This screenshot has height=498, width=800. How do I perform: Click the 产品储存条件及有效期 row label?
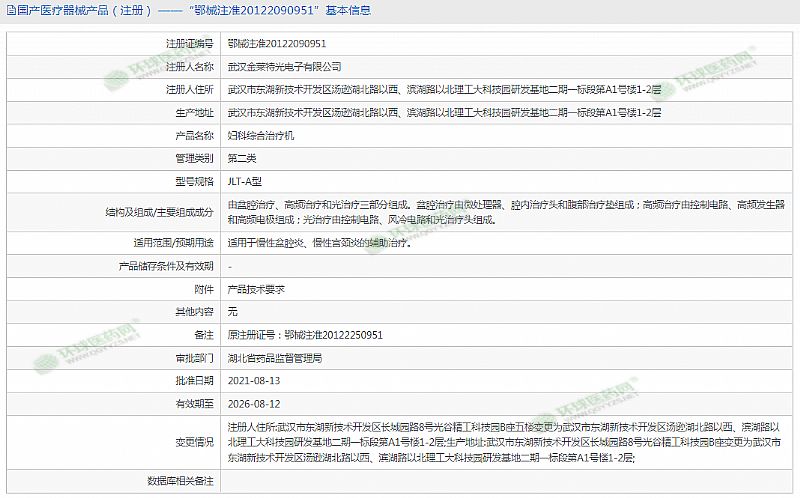[166, 266]
